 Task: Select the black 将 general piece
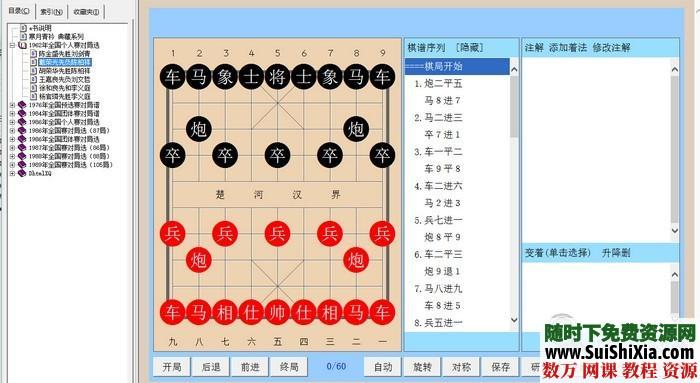coord(277,77)
